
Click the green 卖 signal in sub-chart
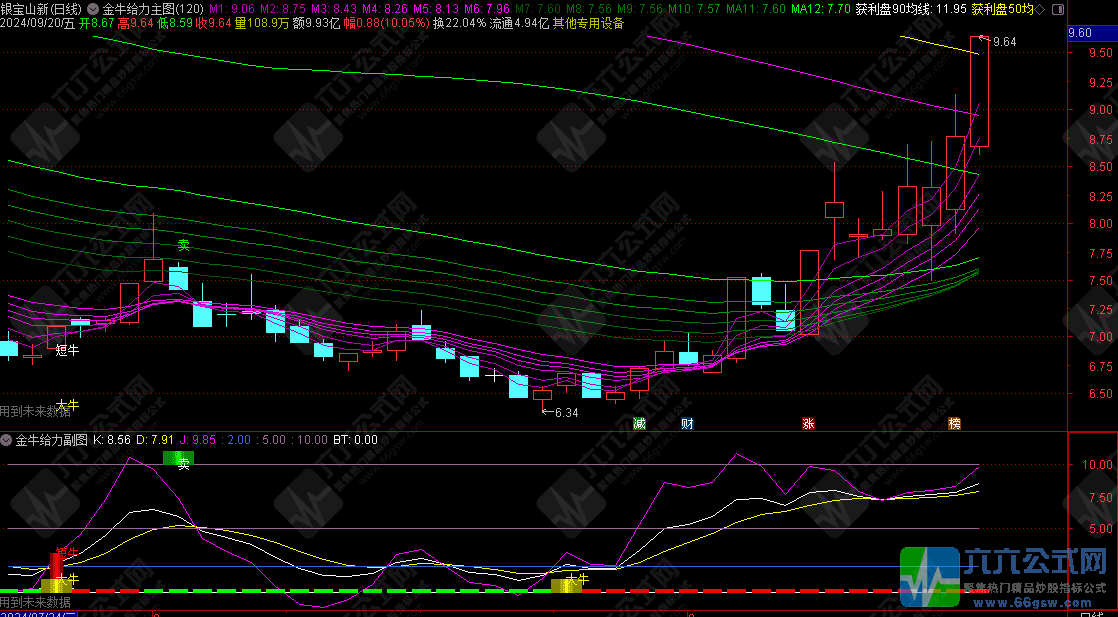(179, 461)
